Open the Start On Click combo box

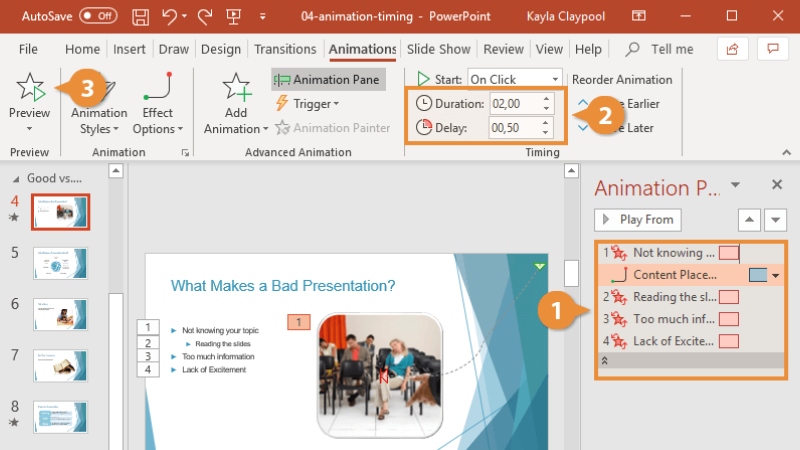(514, 80)
